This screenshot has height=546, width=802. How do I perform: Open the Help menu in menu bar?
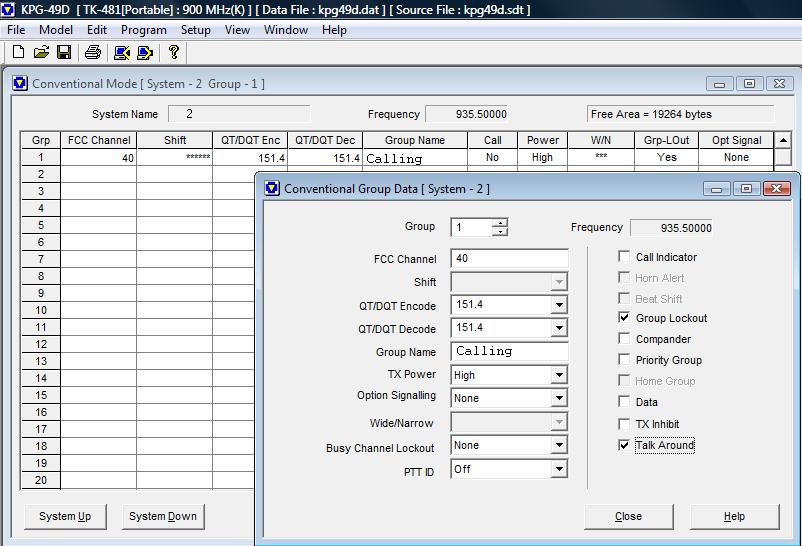(334, 30)
